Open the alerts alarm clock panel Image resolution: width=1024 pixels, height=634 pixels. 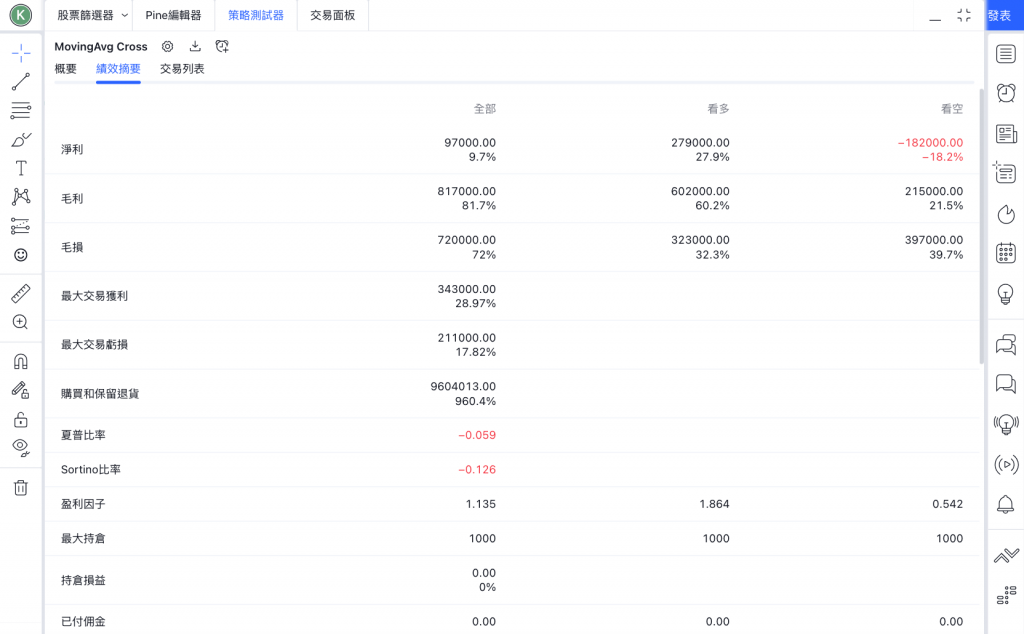point(1006,93)
